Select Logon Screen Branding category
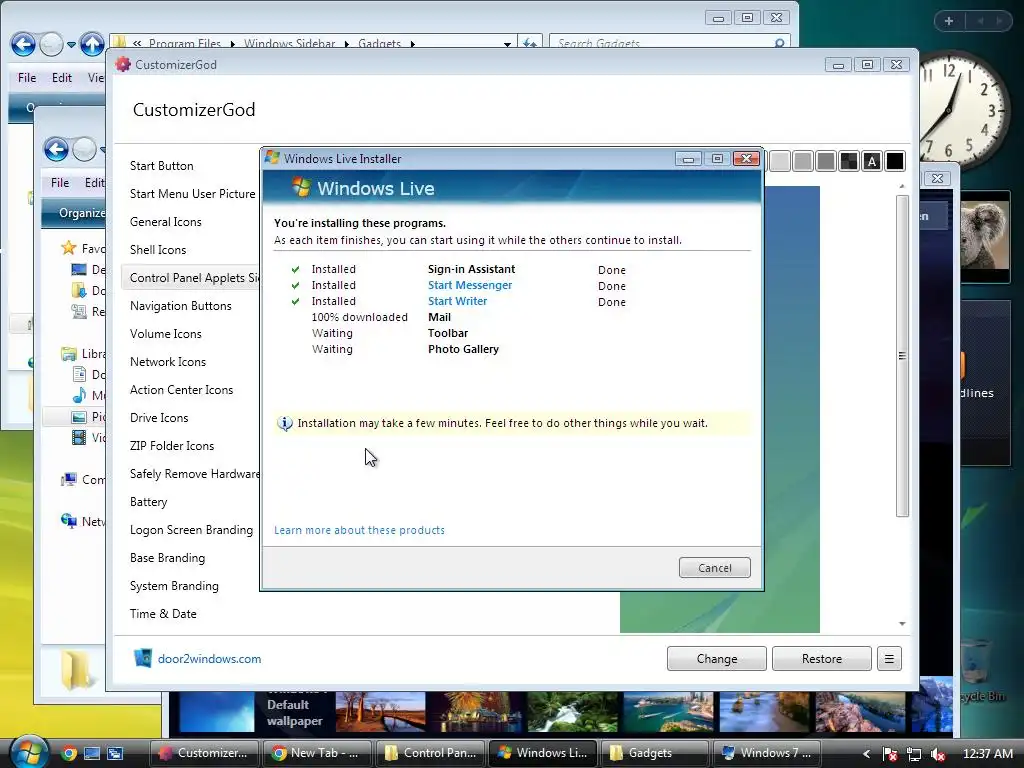Screen dimensions: 1024x768 tap(191, 530)
